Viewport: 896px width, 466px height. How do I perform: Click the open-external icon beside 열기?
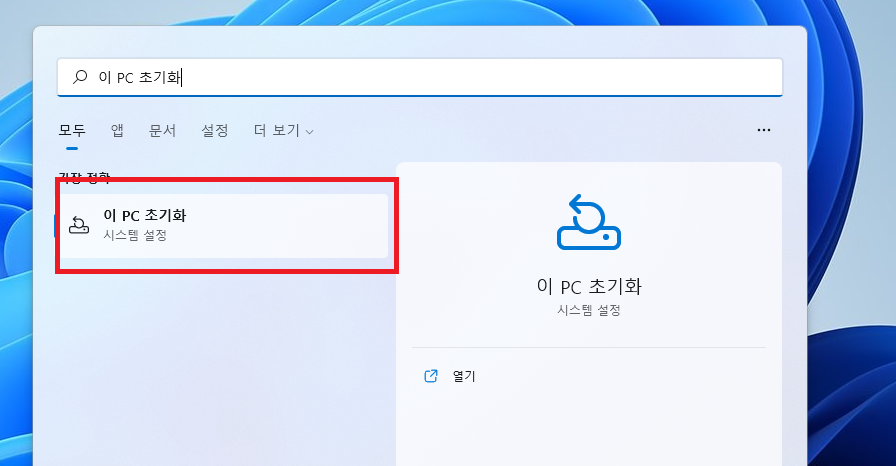pos(431,377)
